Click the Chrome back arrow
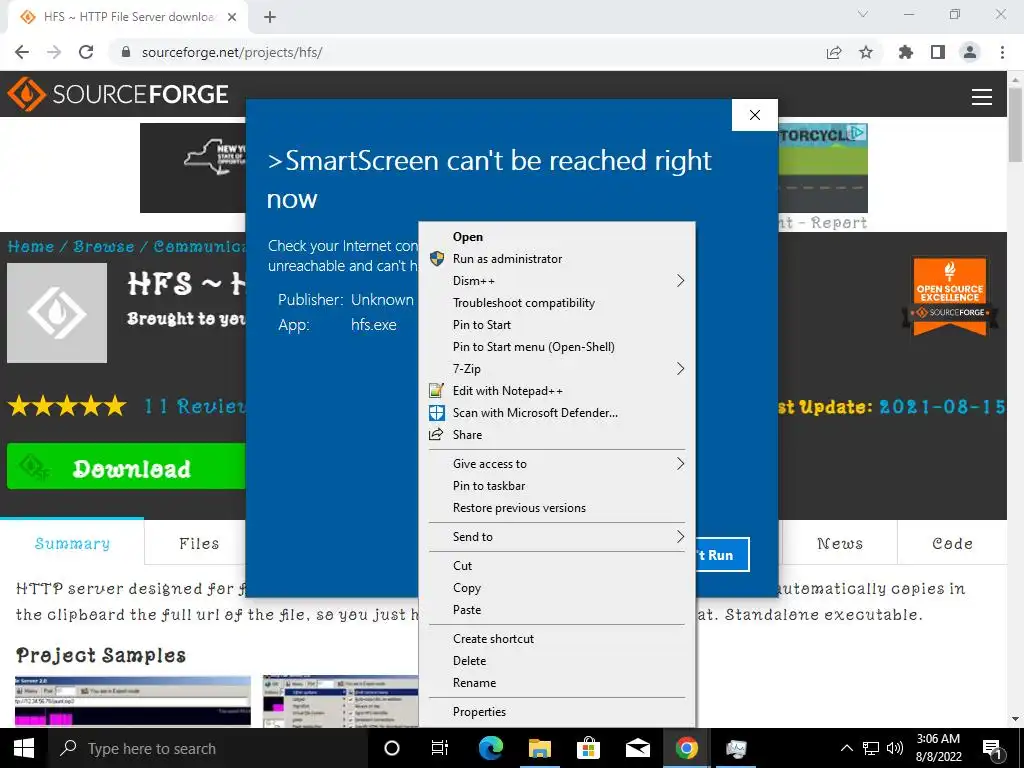The width and height of the screenshot is (1024, 768). 22,52
